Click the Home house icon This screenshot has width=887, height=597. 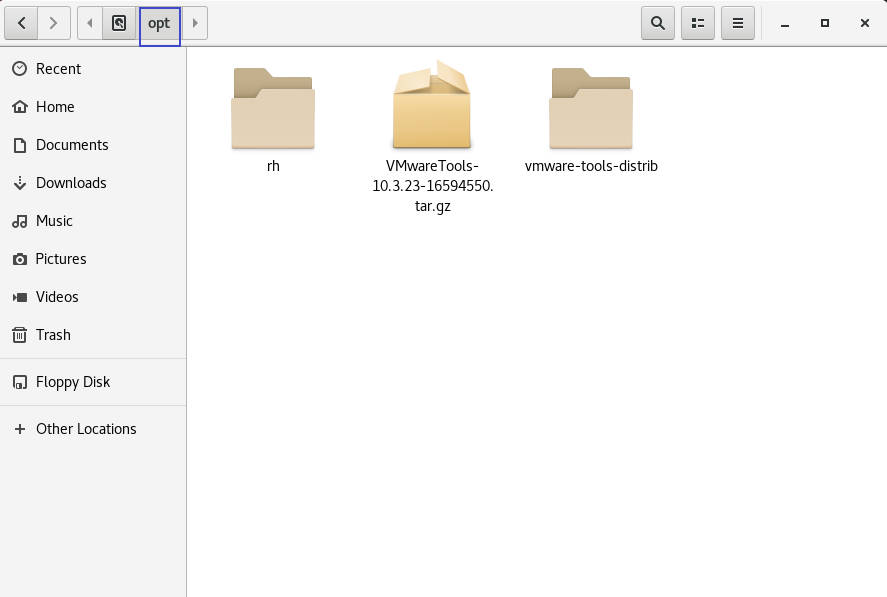click(x=20, y=106)
